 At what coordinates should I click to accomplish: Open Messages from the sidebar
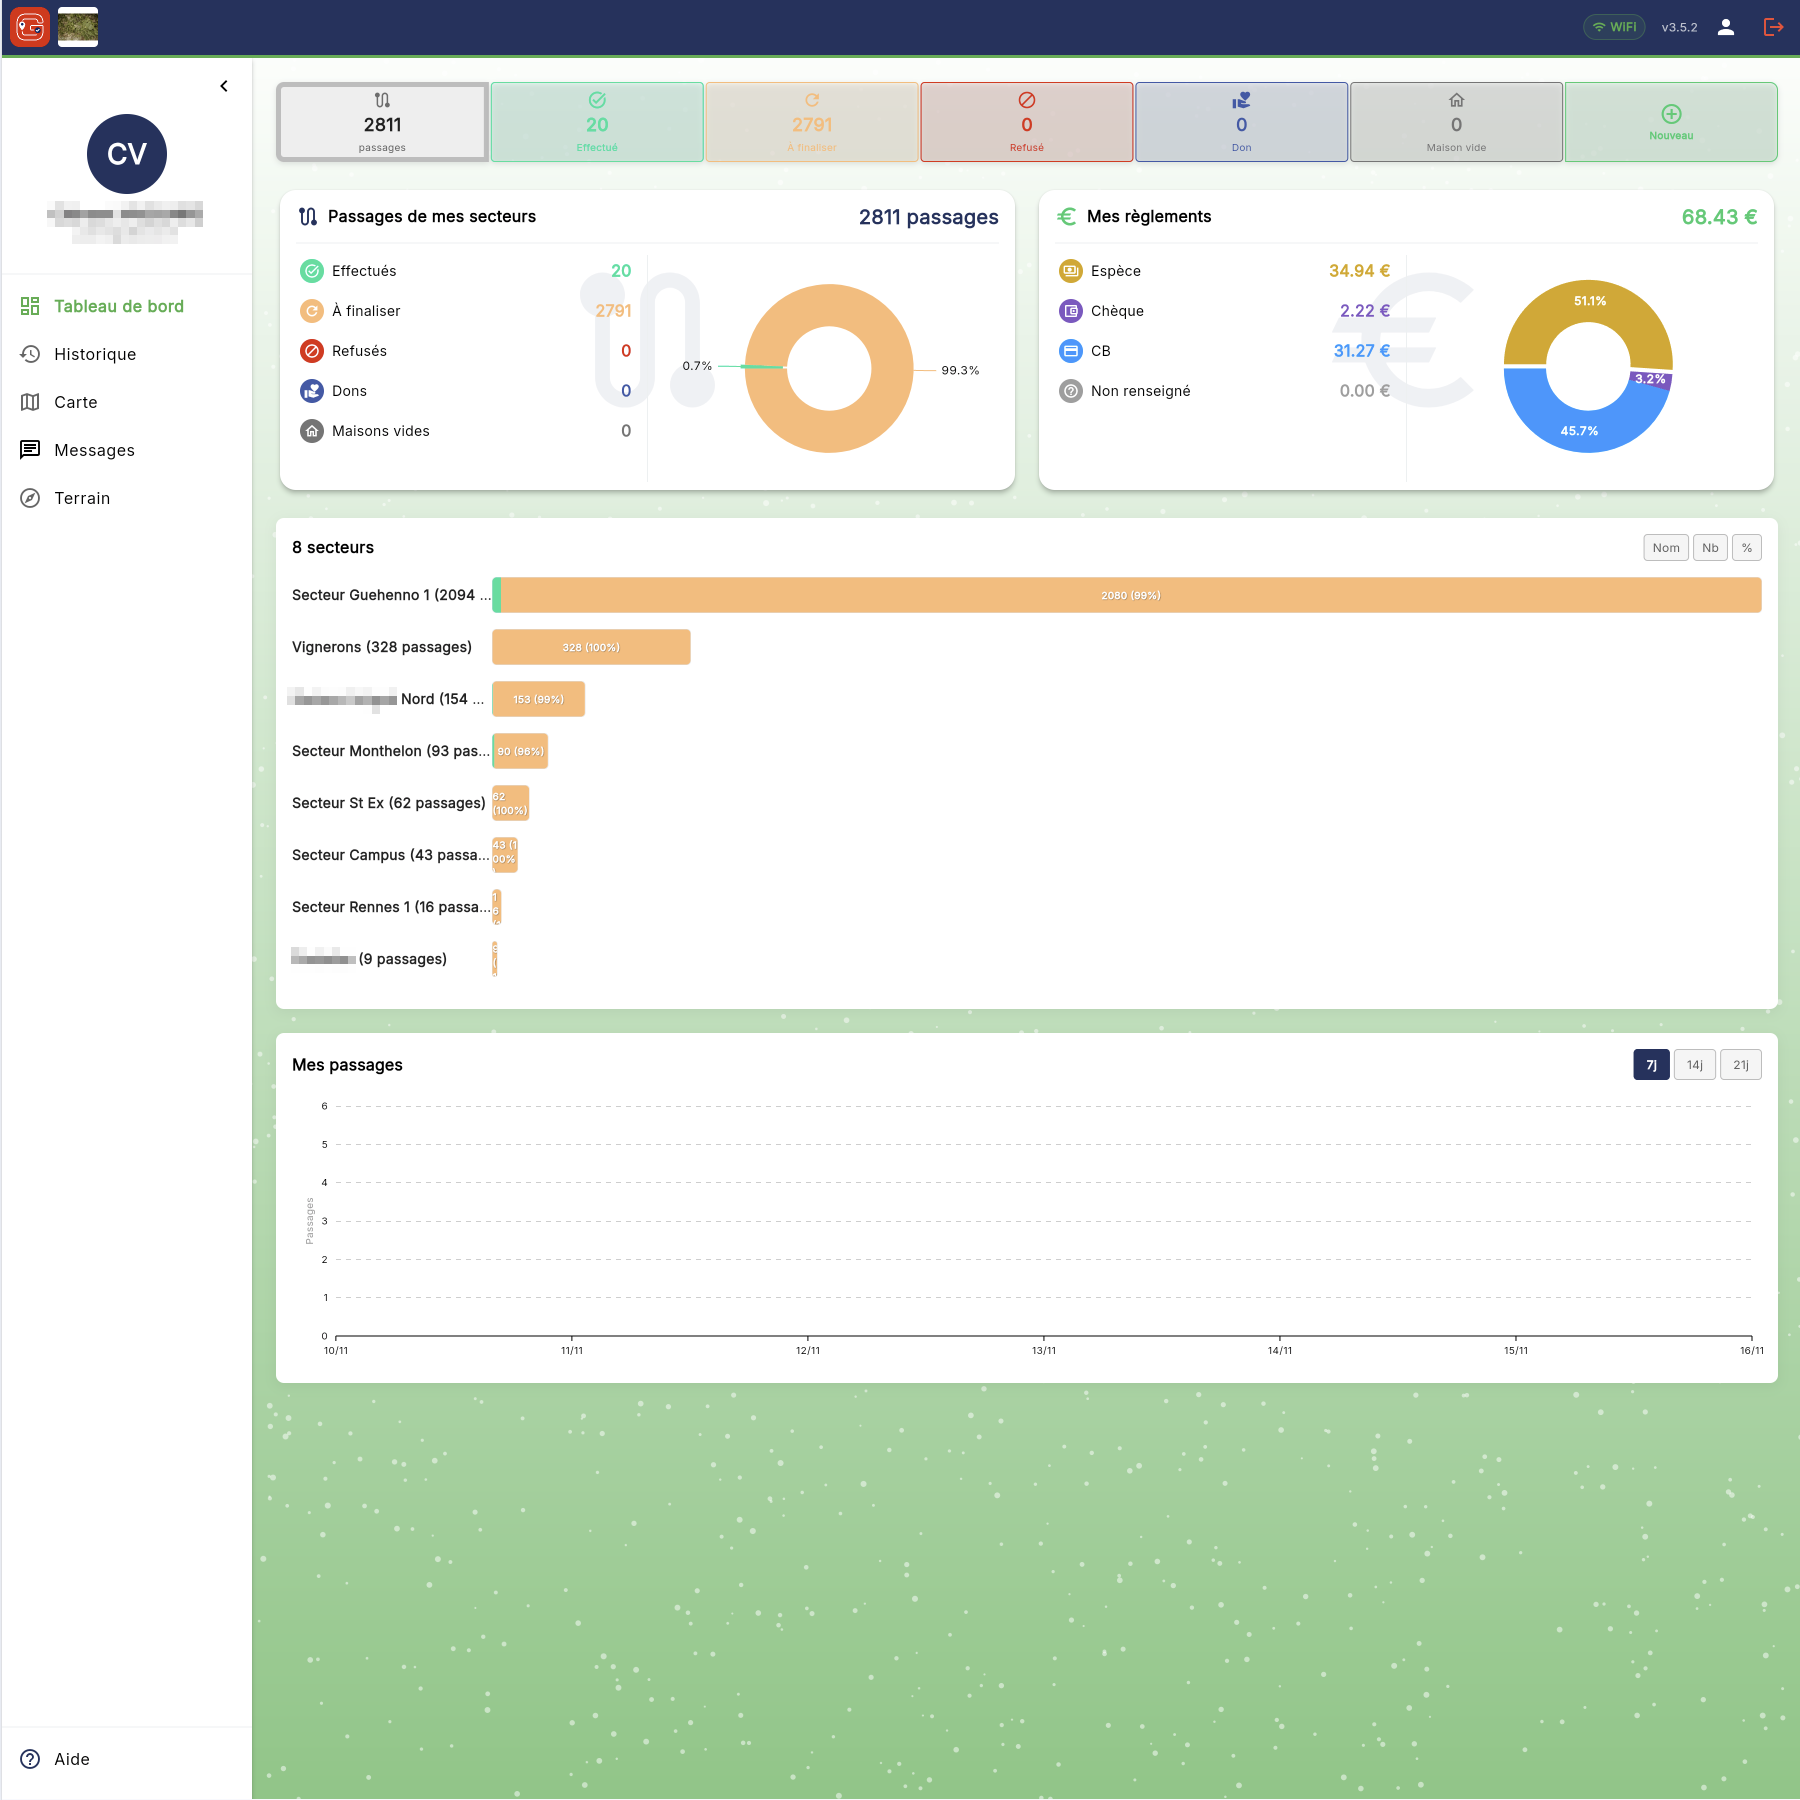click(94, 450)
